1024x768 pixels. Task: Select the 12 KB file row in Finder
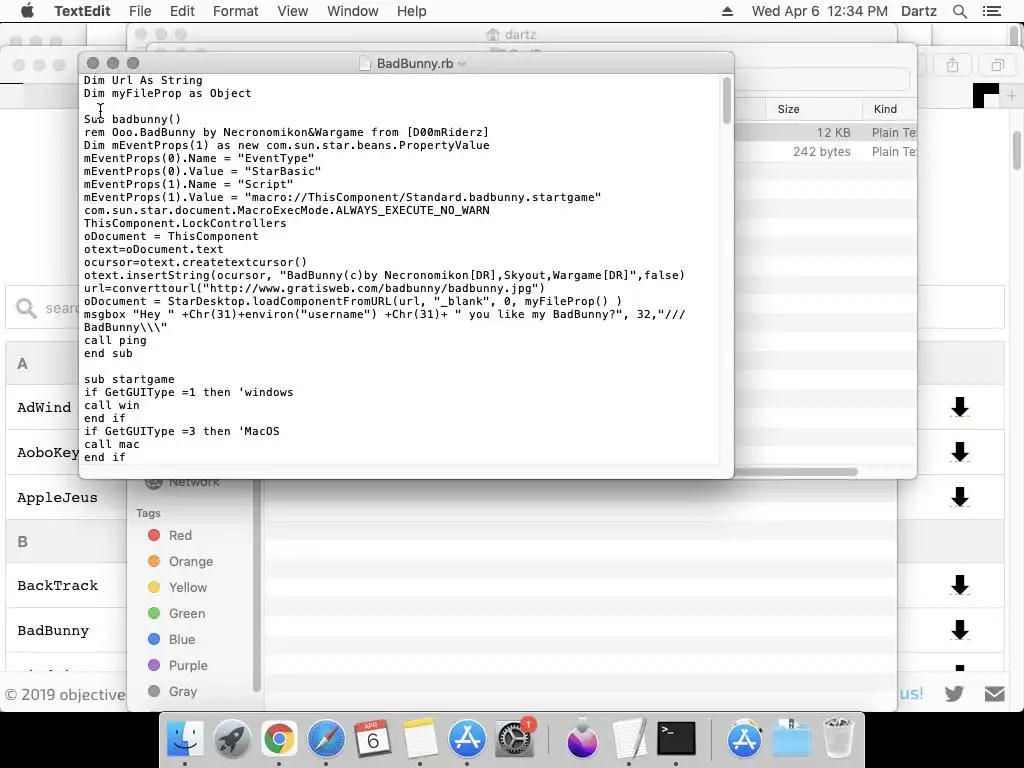coord(825,133)
